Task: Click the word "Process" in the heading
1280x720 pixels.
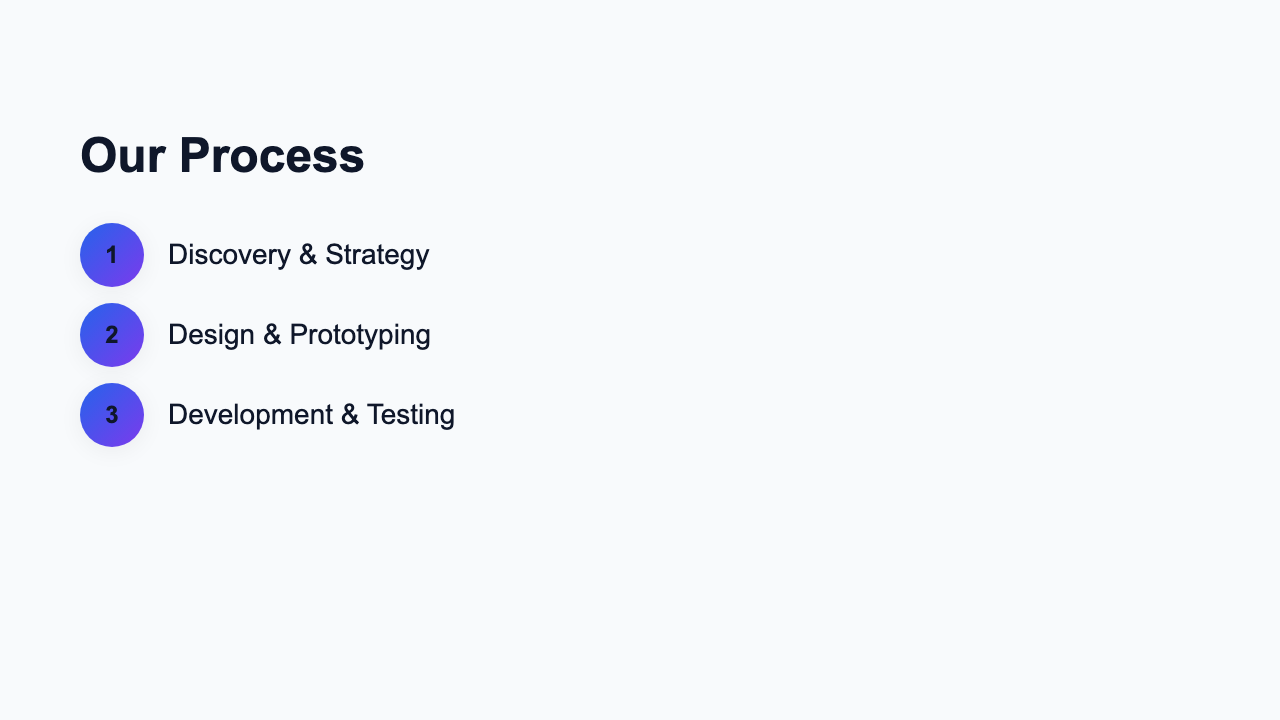Action: pyautogui.click(x=272, y=156)
